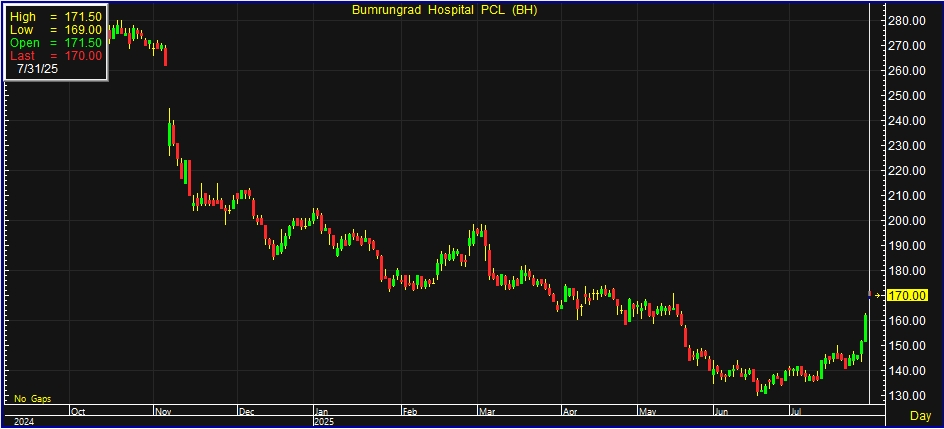Click the 280.00 price axis label

907,21
